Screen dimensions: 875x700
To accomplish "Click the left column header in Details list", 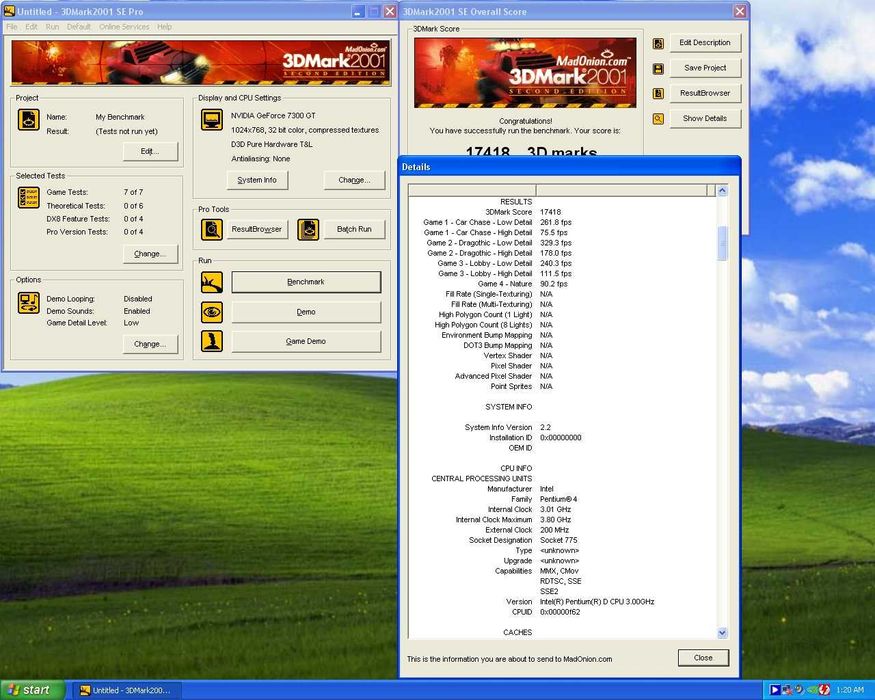I will pos(472,190).
